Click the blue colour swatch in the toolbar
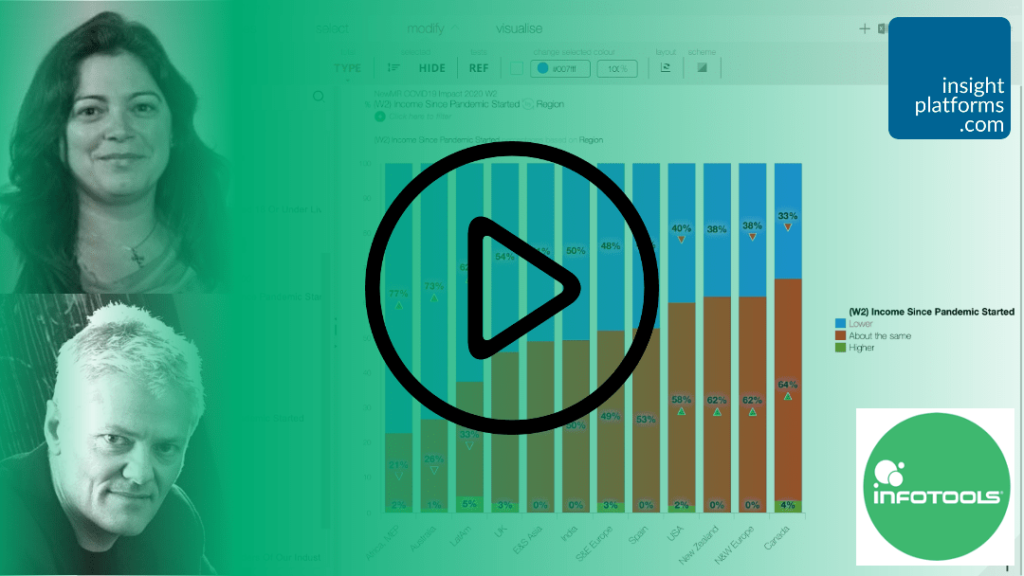 (543, 68)
